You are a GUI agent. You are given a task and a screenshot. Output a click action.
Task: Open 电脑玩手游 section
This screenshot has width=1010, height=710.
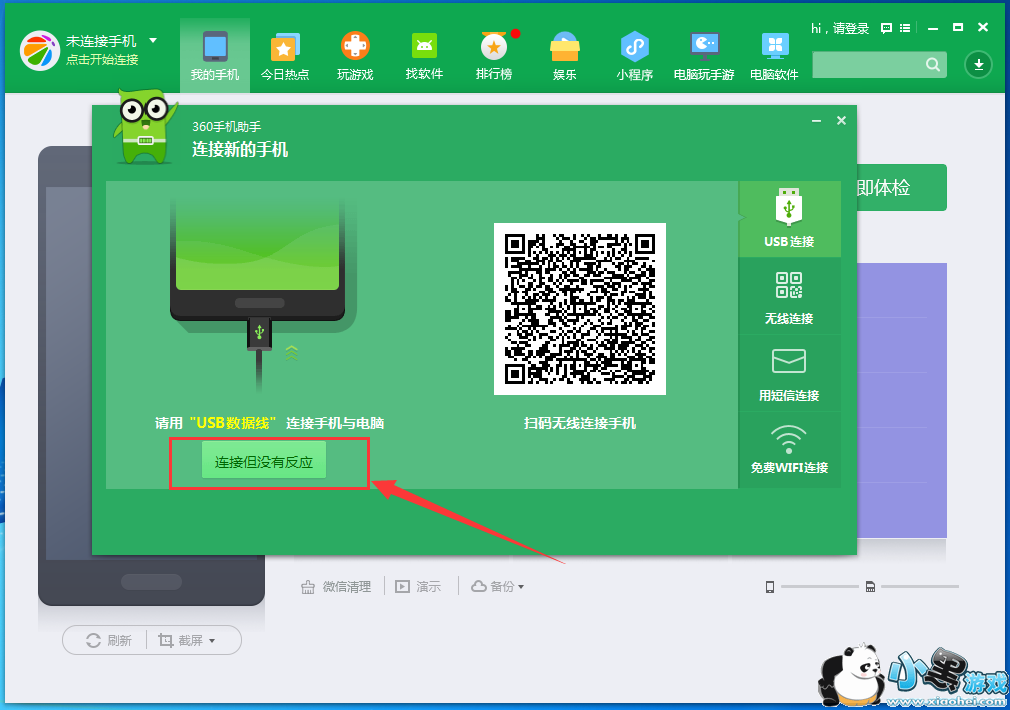coord(704,56)
